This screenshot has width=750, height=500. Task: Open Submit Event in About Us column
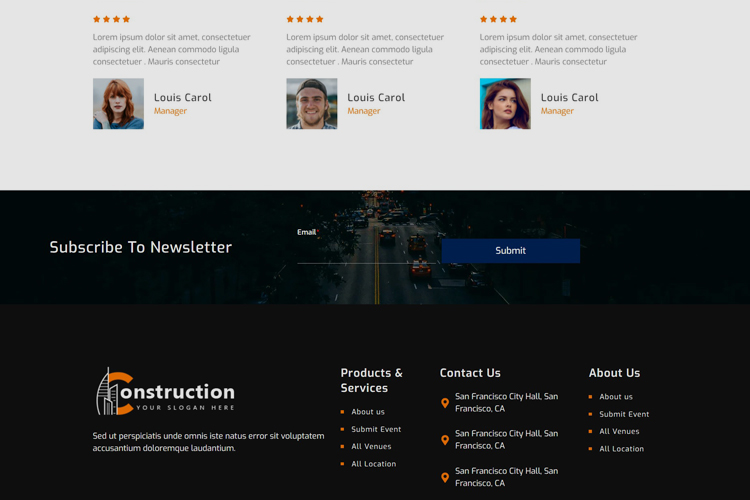pyautogui.click(x=624, y=414)
